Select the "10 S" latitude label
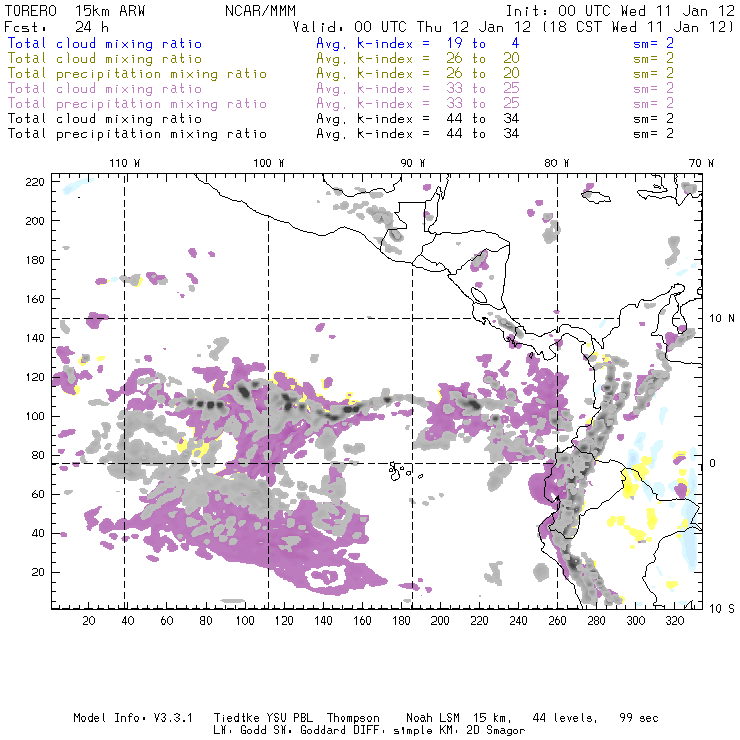This screenshot has height=740, width=740. (x=722, y=609)
